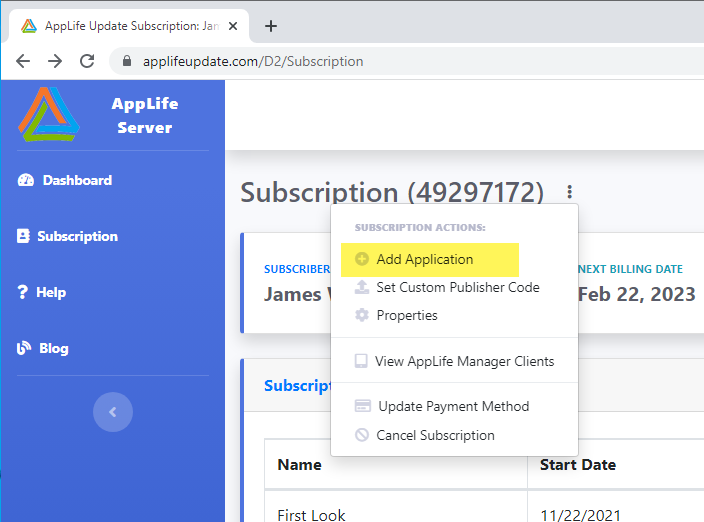This screenshot has height=522, width=704.
Task: Click the SUBSCRIBER label
Action: pyautogui.click(x=297, y=269)
